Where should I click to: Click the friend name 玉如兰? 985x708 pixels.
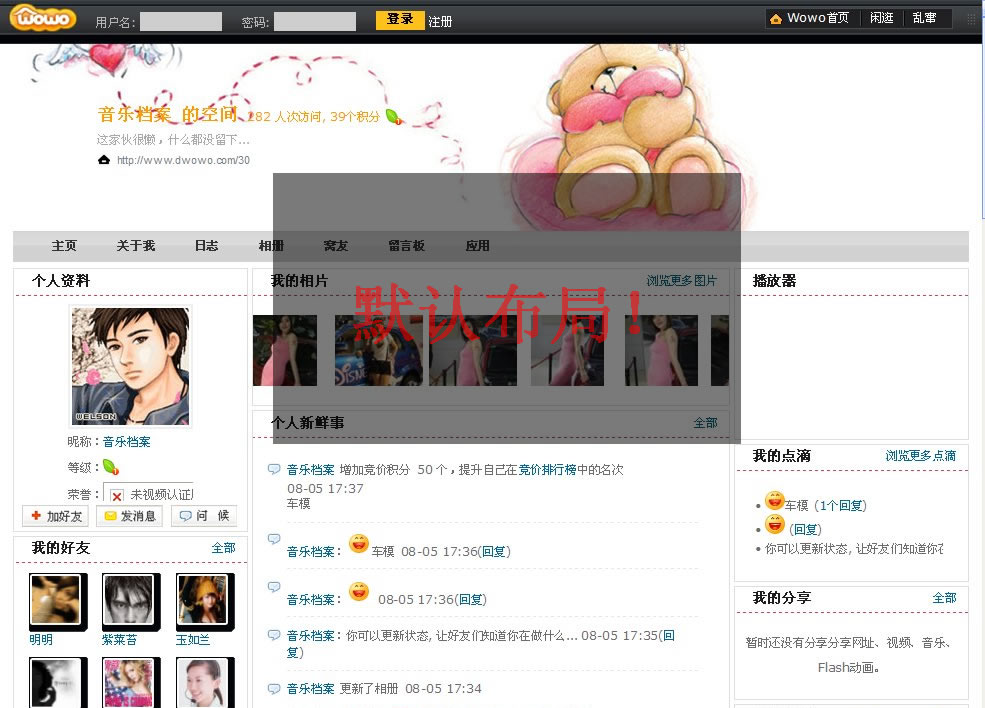coord(193,640)
